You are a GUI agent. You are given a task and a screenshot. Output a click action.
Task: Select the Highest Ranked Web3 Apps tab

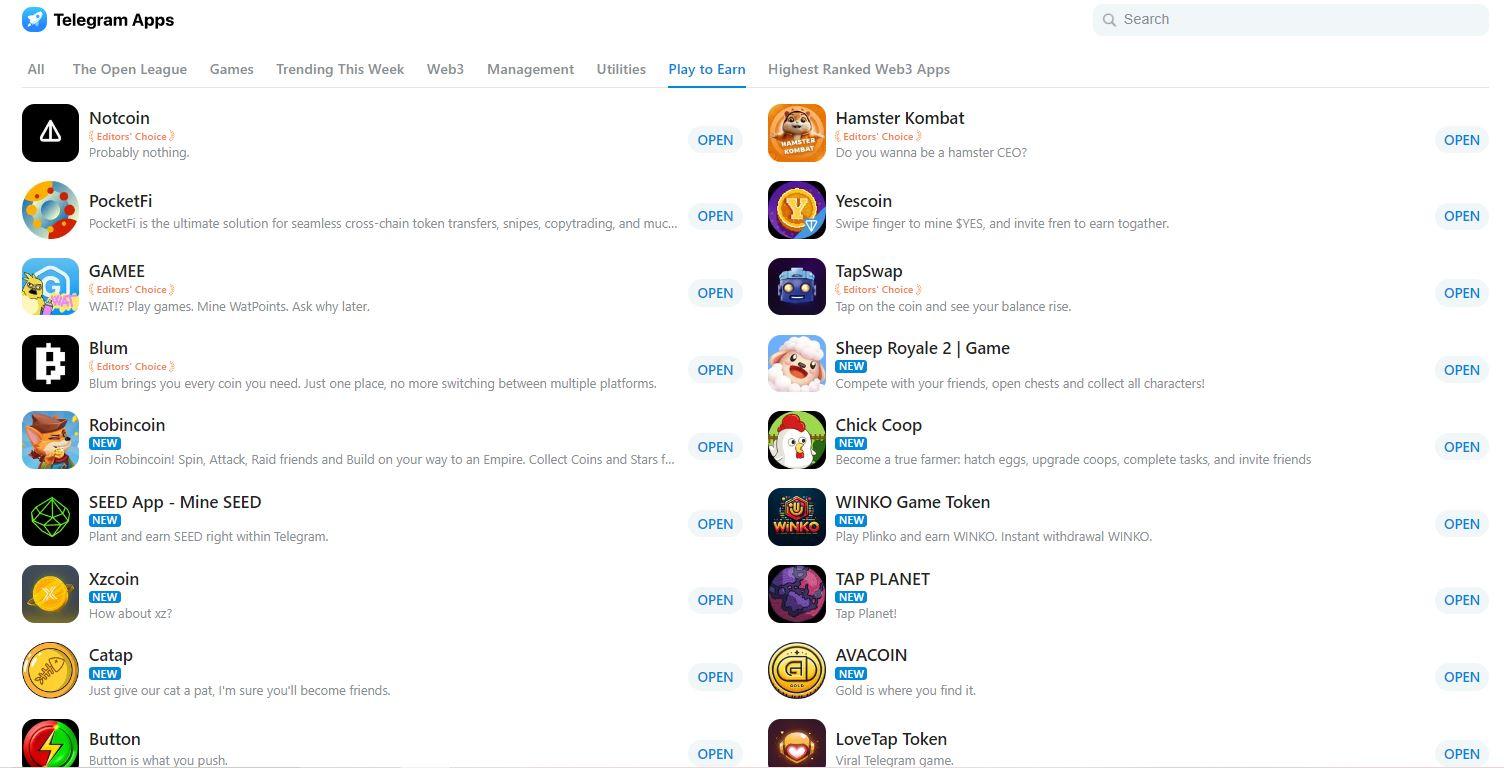[x=859, y=69]
